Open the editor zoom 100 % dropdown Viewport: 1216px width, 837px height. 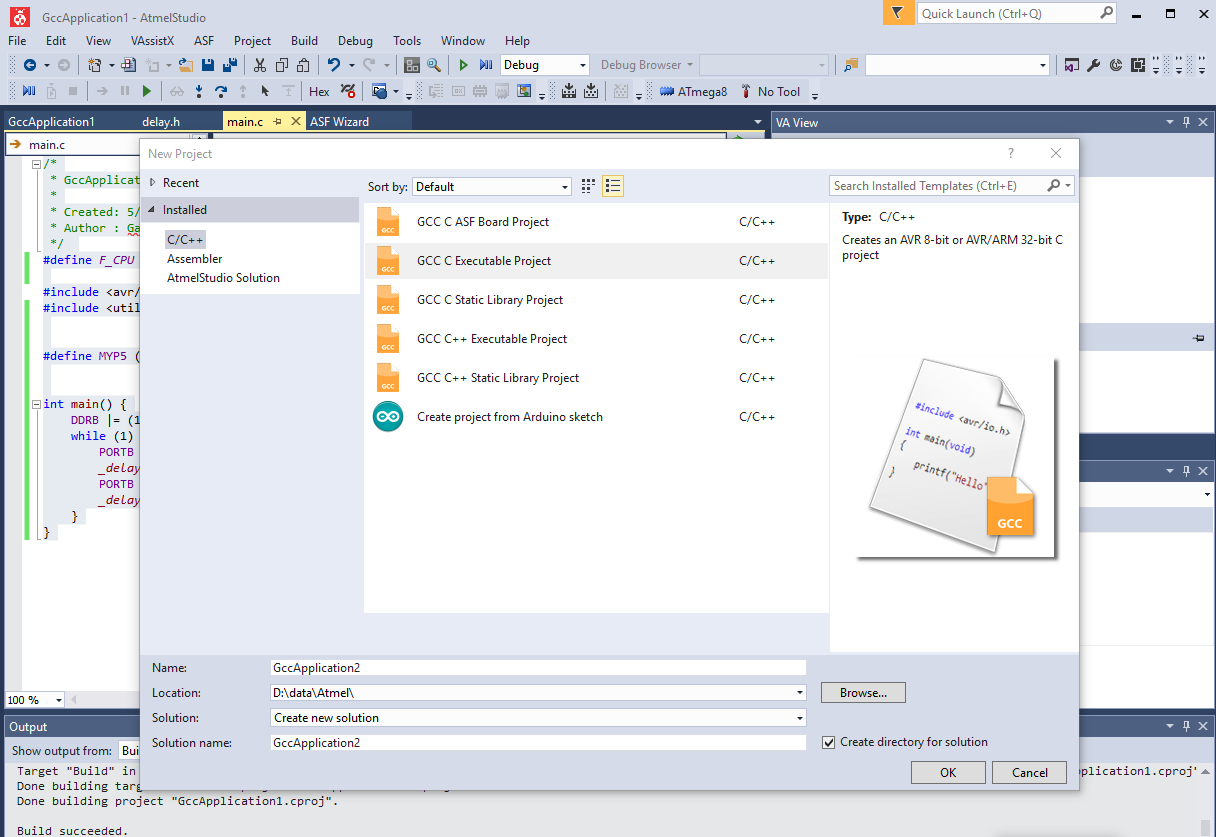tap(59, 700)
